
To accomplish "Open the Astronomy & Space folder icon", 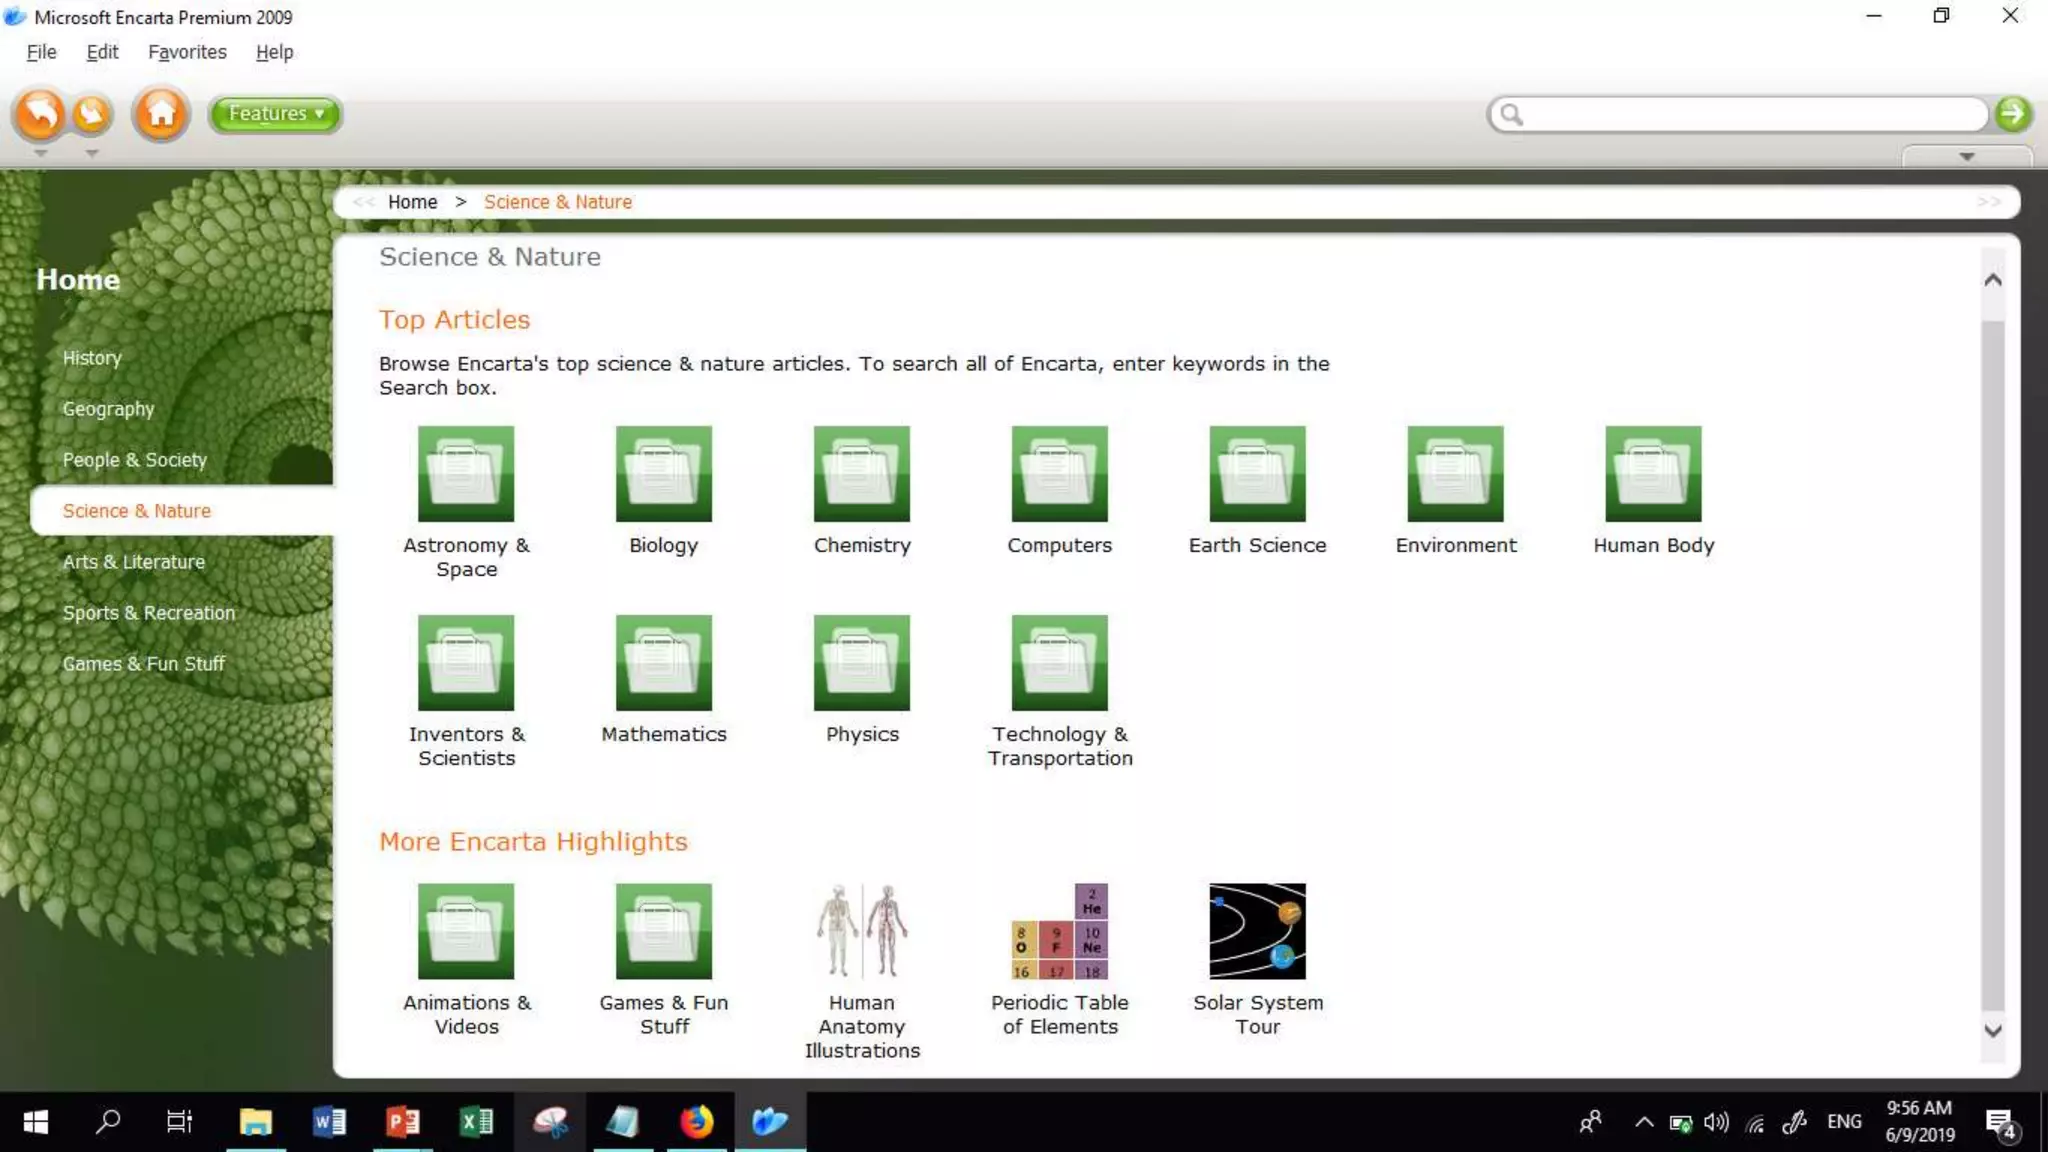I will pos(466,474).
